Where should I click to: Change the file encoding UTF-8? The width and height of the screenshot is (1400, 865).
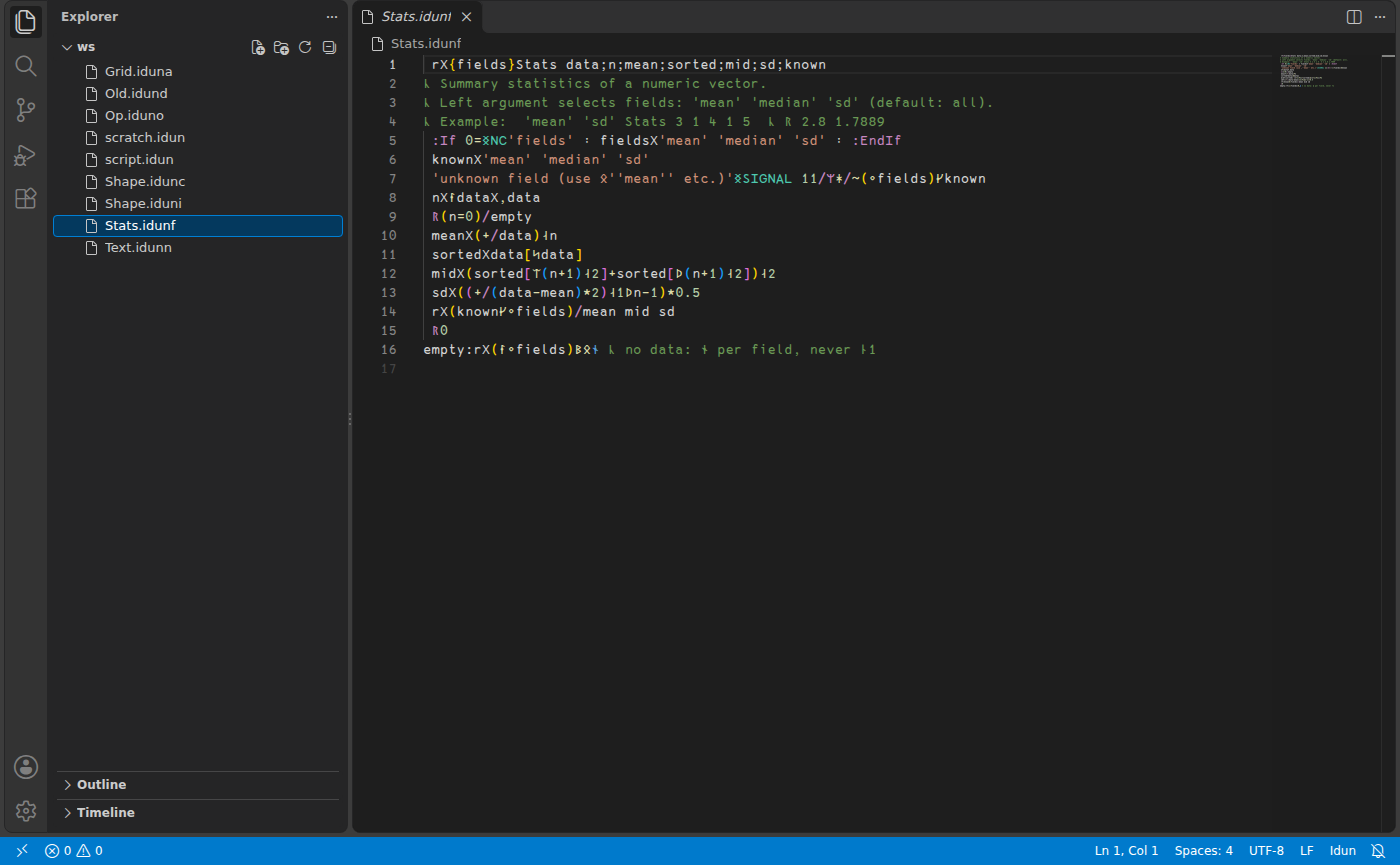tap(1266, 851)
